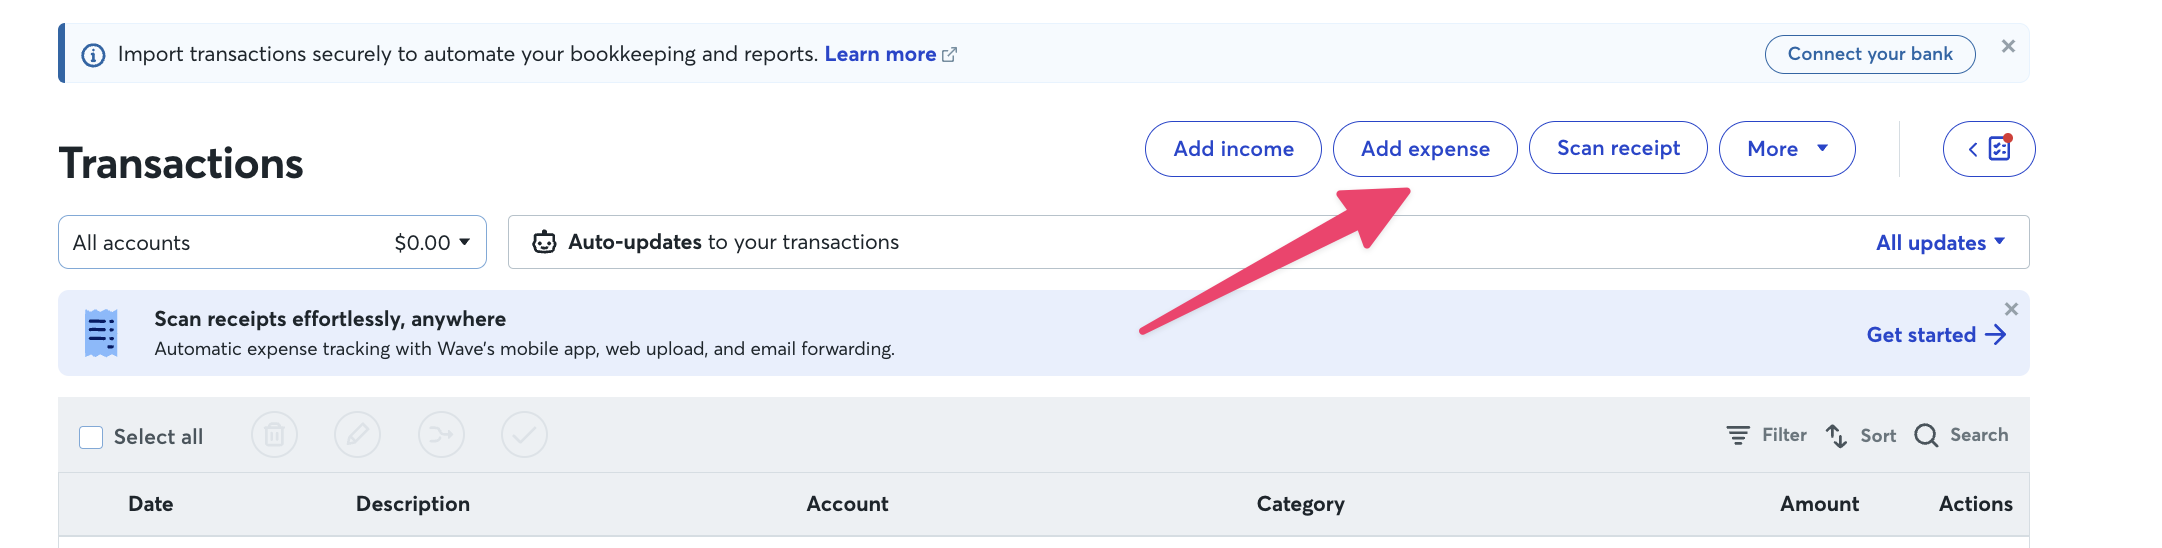
Task: Open the Filter options
Action: pos(1766,435)
